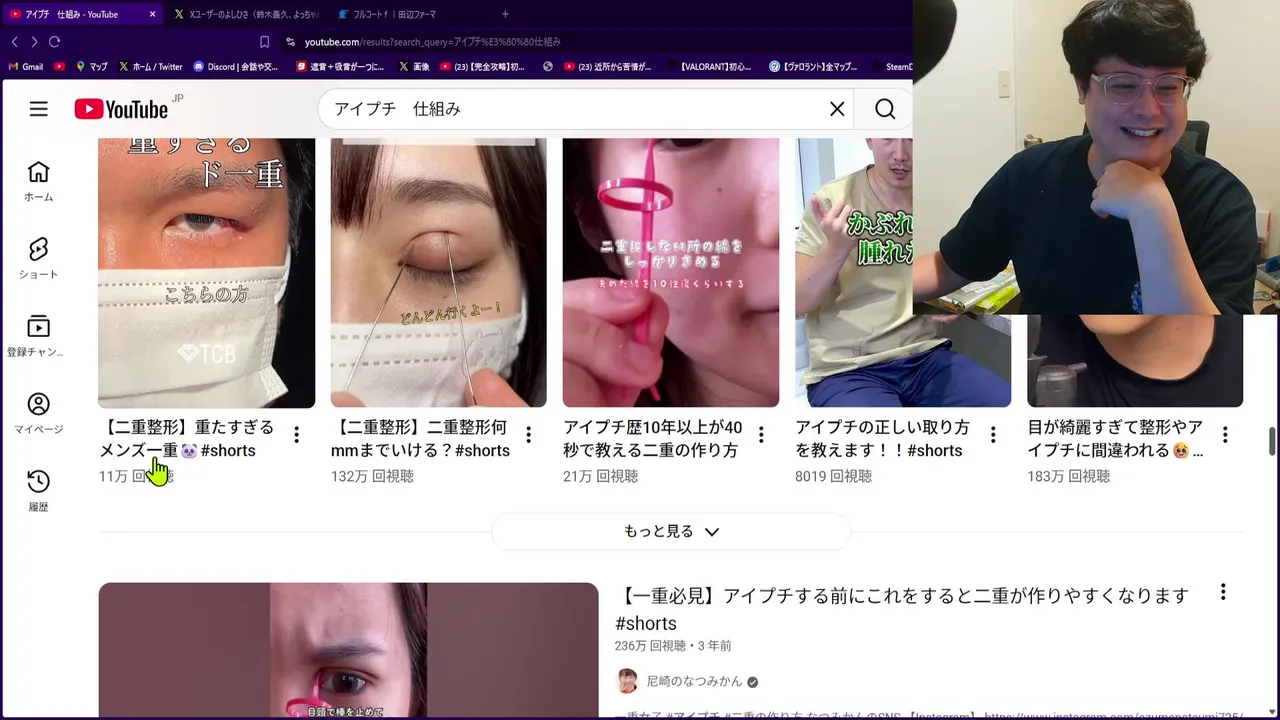Open options menu for 一重必見 video

(1223, 592)
